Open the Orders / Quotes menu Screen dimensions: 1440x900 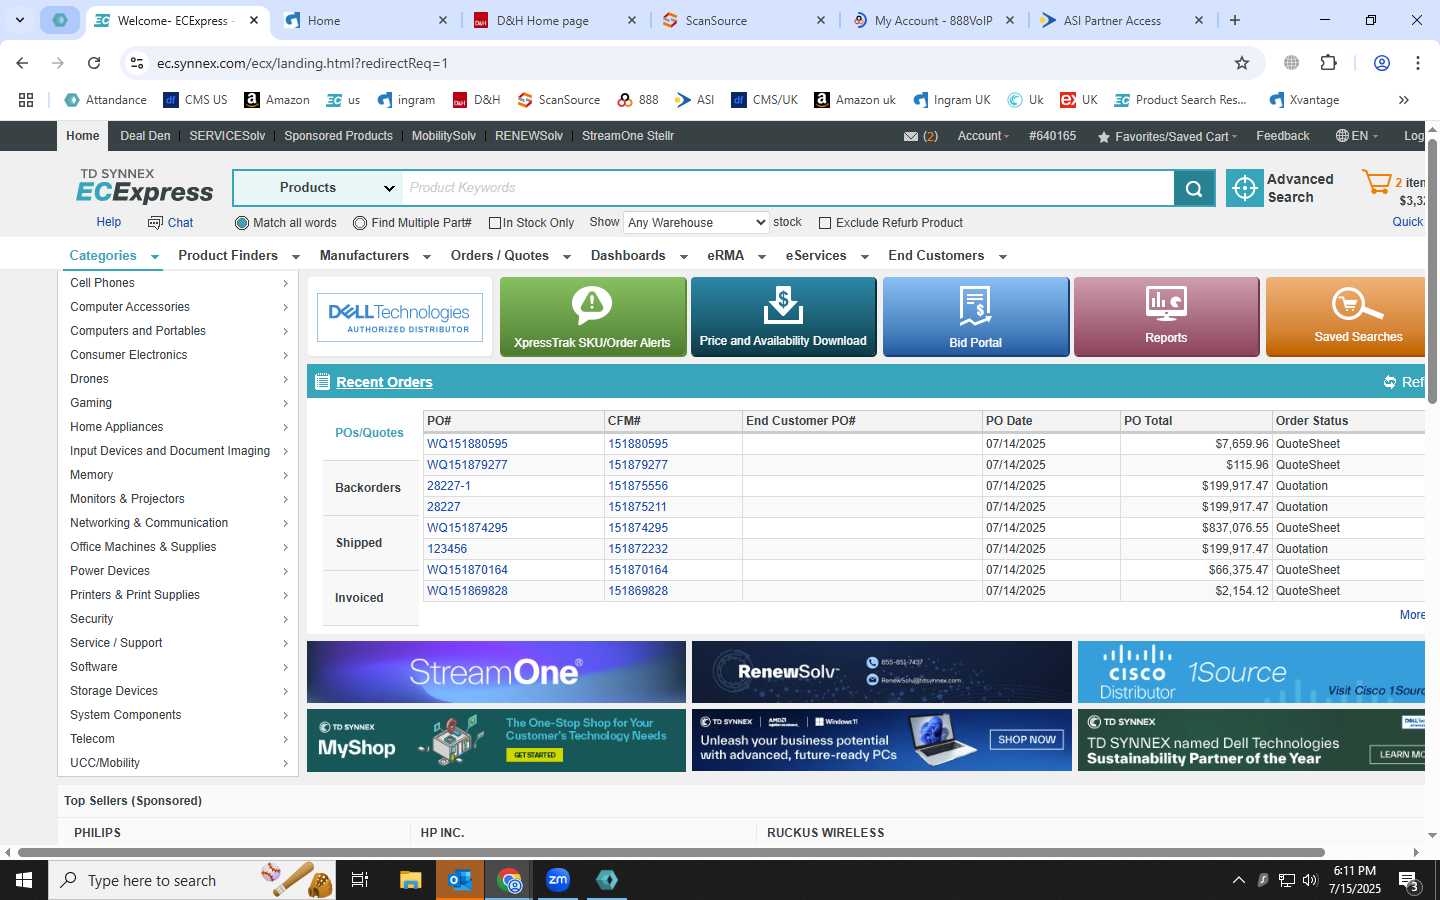tap(510, 256)
